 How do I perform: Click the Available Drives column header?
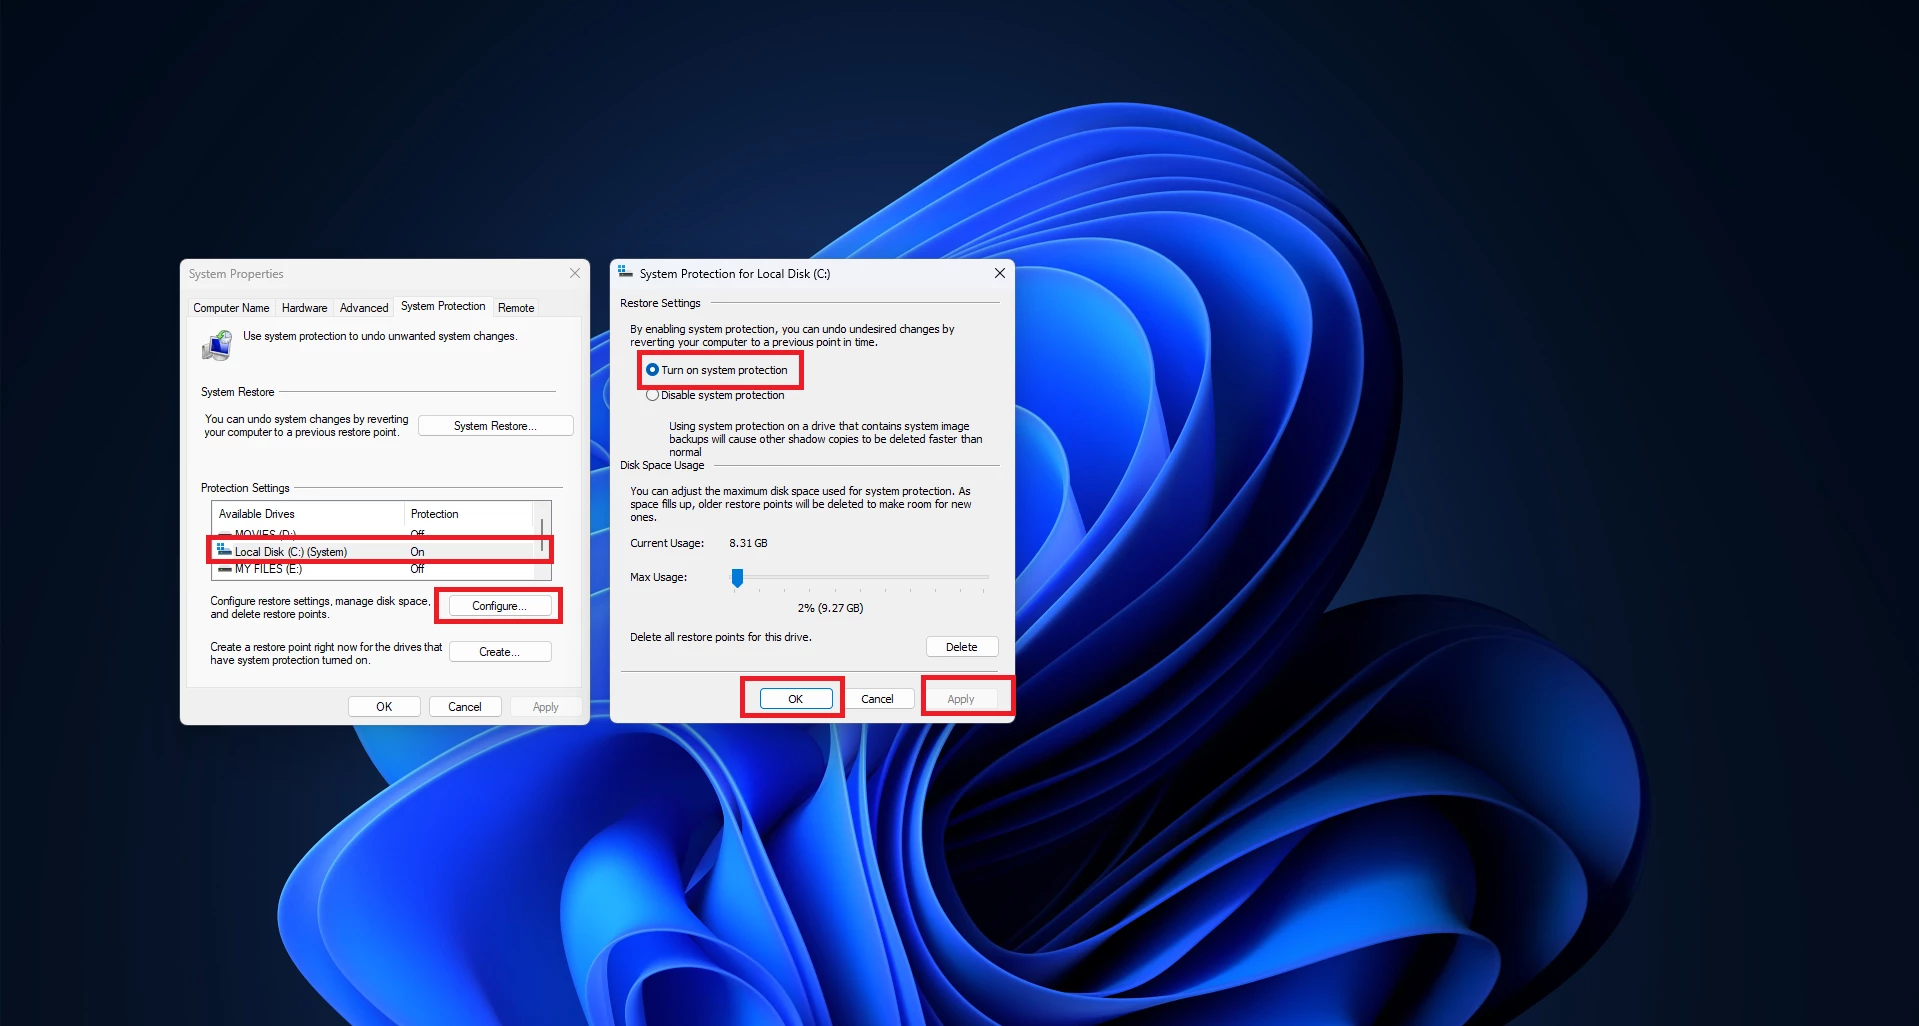click(x=308, y=514)
